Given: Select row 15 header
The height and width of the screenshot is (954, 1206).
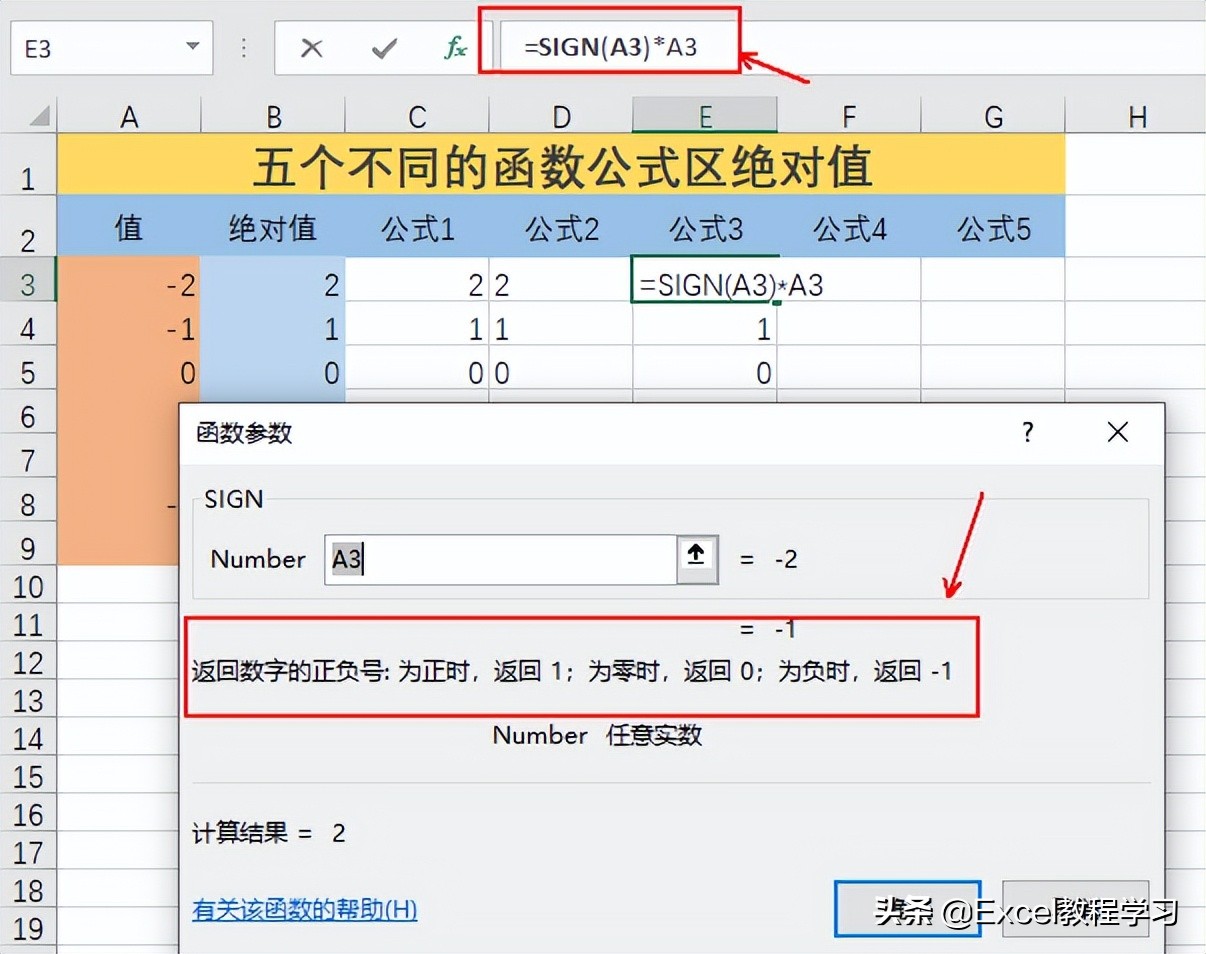Looking at the screenshot, I should [28, 777].
